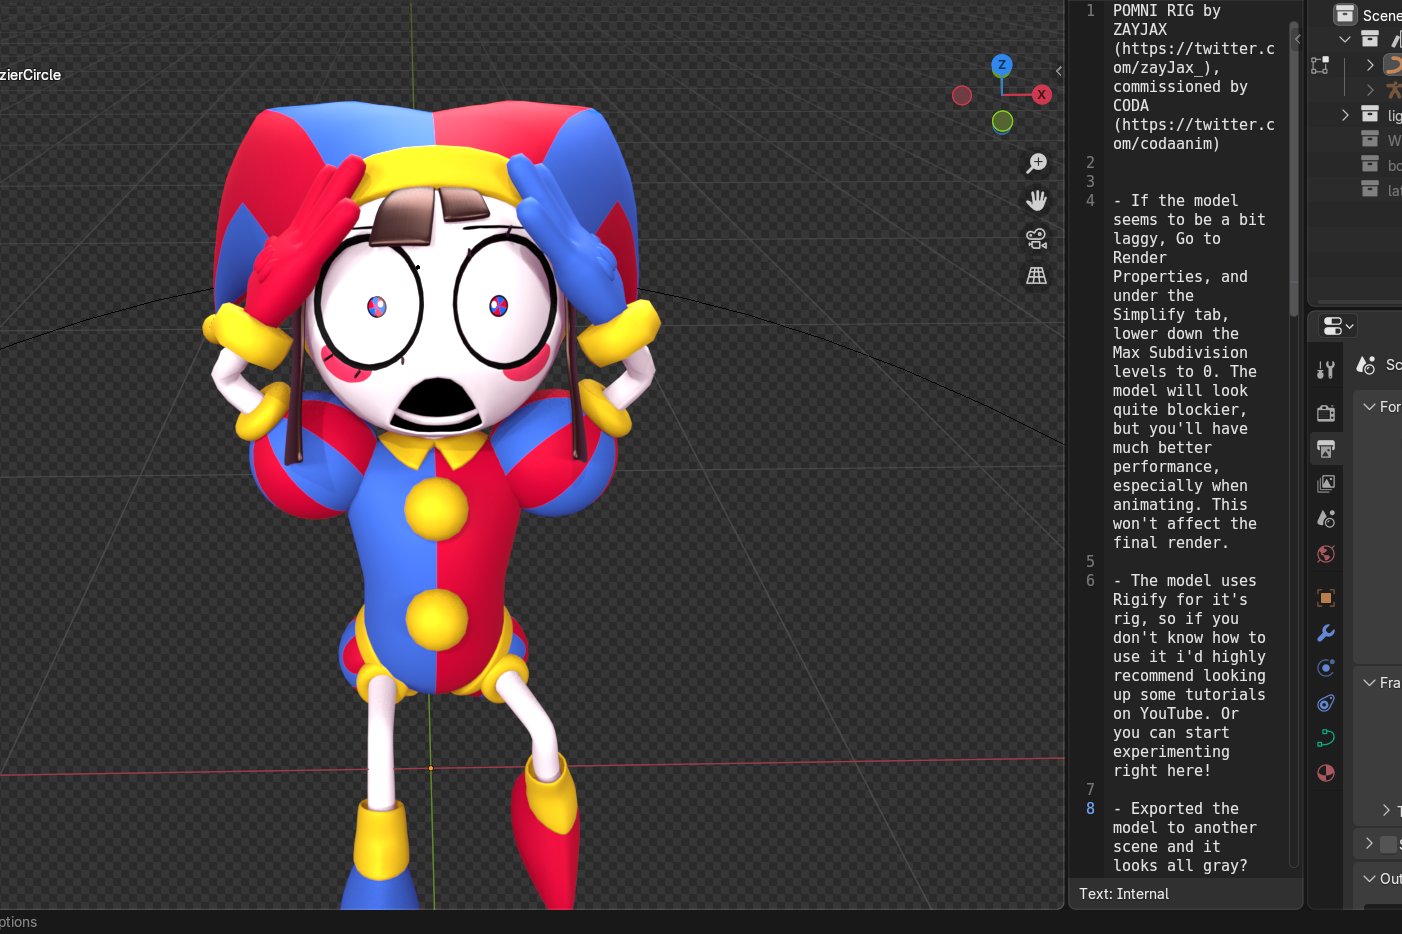Screen dimensions: 1402x934
Task: Open the Physics properties tab icon
Action: point(1326,668)
